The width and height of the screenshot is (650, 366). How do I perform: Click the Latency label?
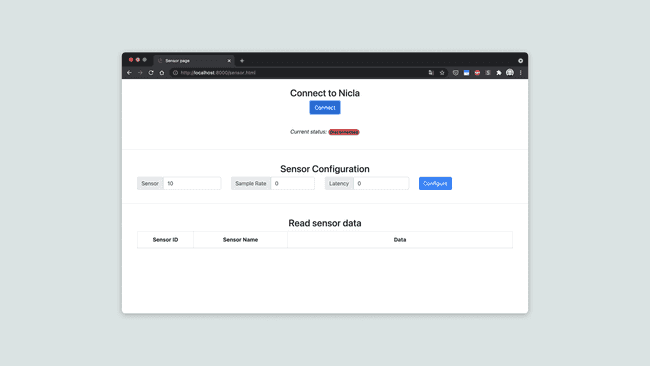pyautogui.click(x=339, y=183)
